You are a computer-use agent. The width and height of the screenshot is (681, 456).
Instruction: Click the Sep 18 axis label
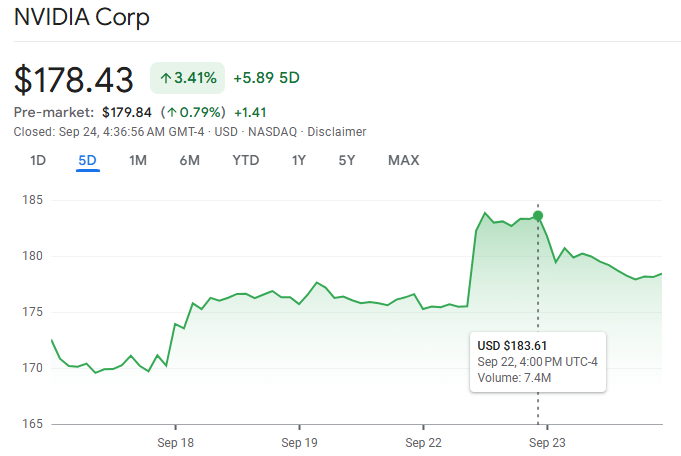[175, 443]
